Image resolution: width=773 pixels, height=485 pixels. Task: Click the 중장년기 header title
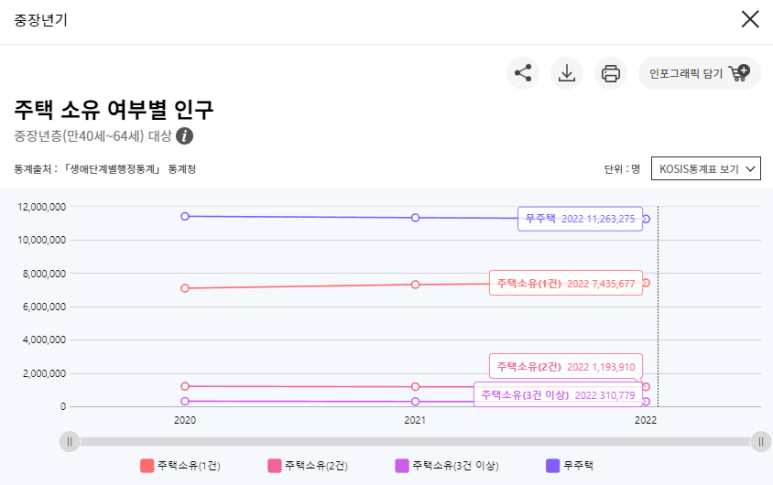pos(40,20)
